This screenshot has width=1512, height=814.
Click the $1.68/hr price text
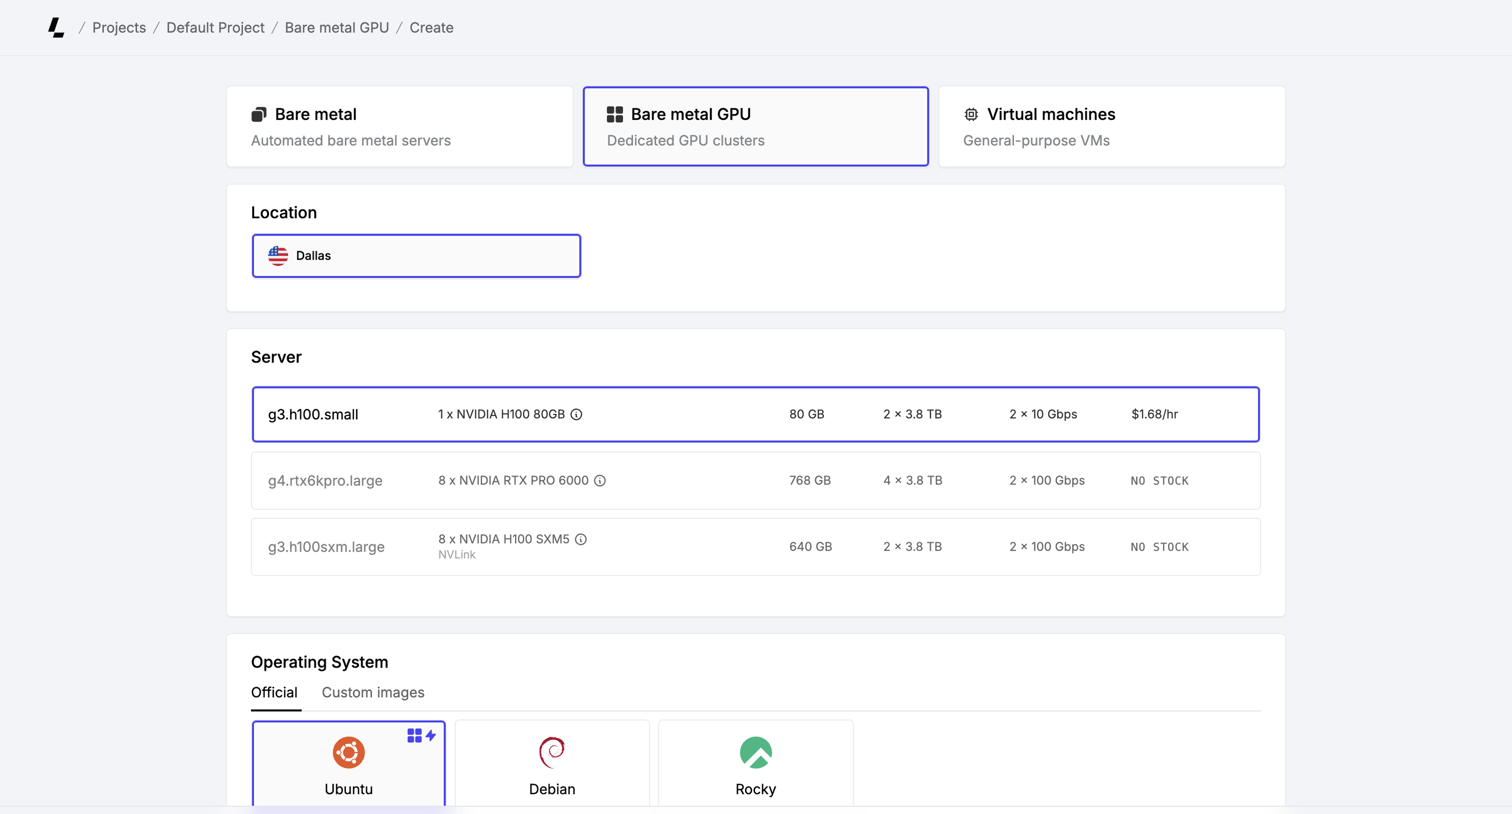pos(1155,414)
